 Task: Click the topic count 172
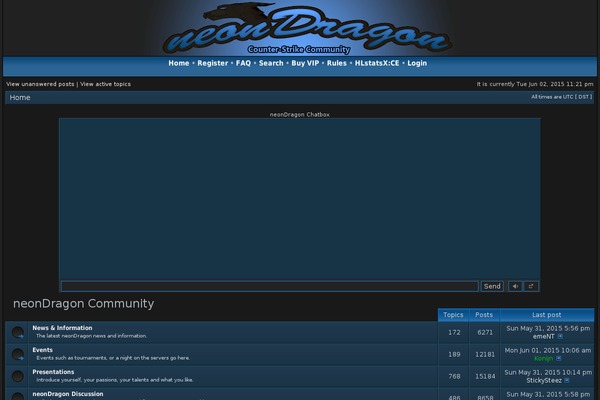point(454,333)
